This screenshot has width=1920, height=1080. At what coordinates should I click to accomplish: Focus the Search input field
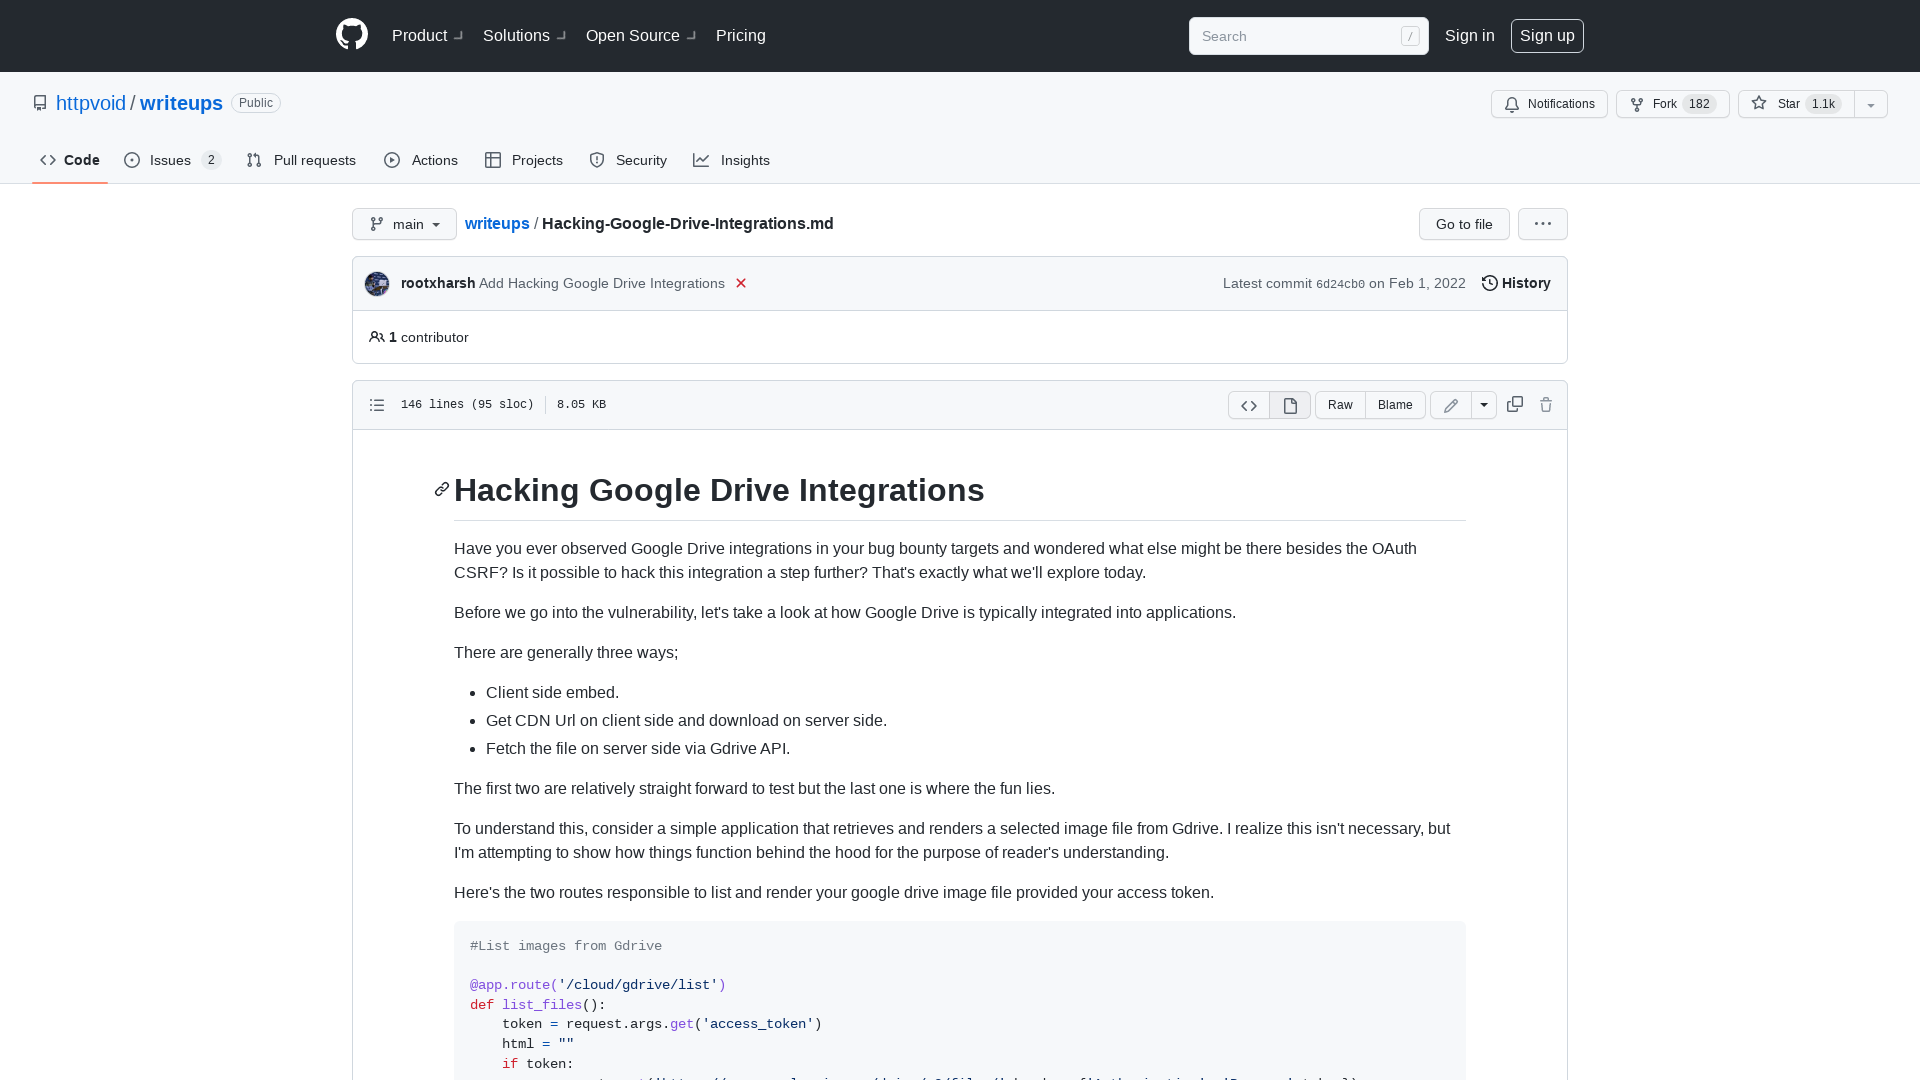pos(1308,36)
